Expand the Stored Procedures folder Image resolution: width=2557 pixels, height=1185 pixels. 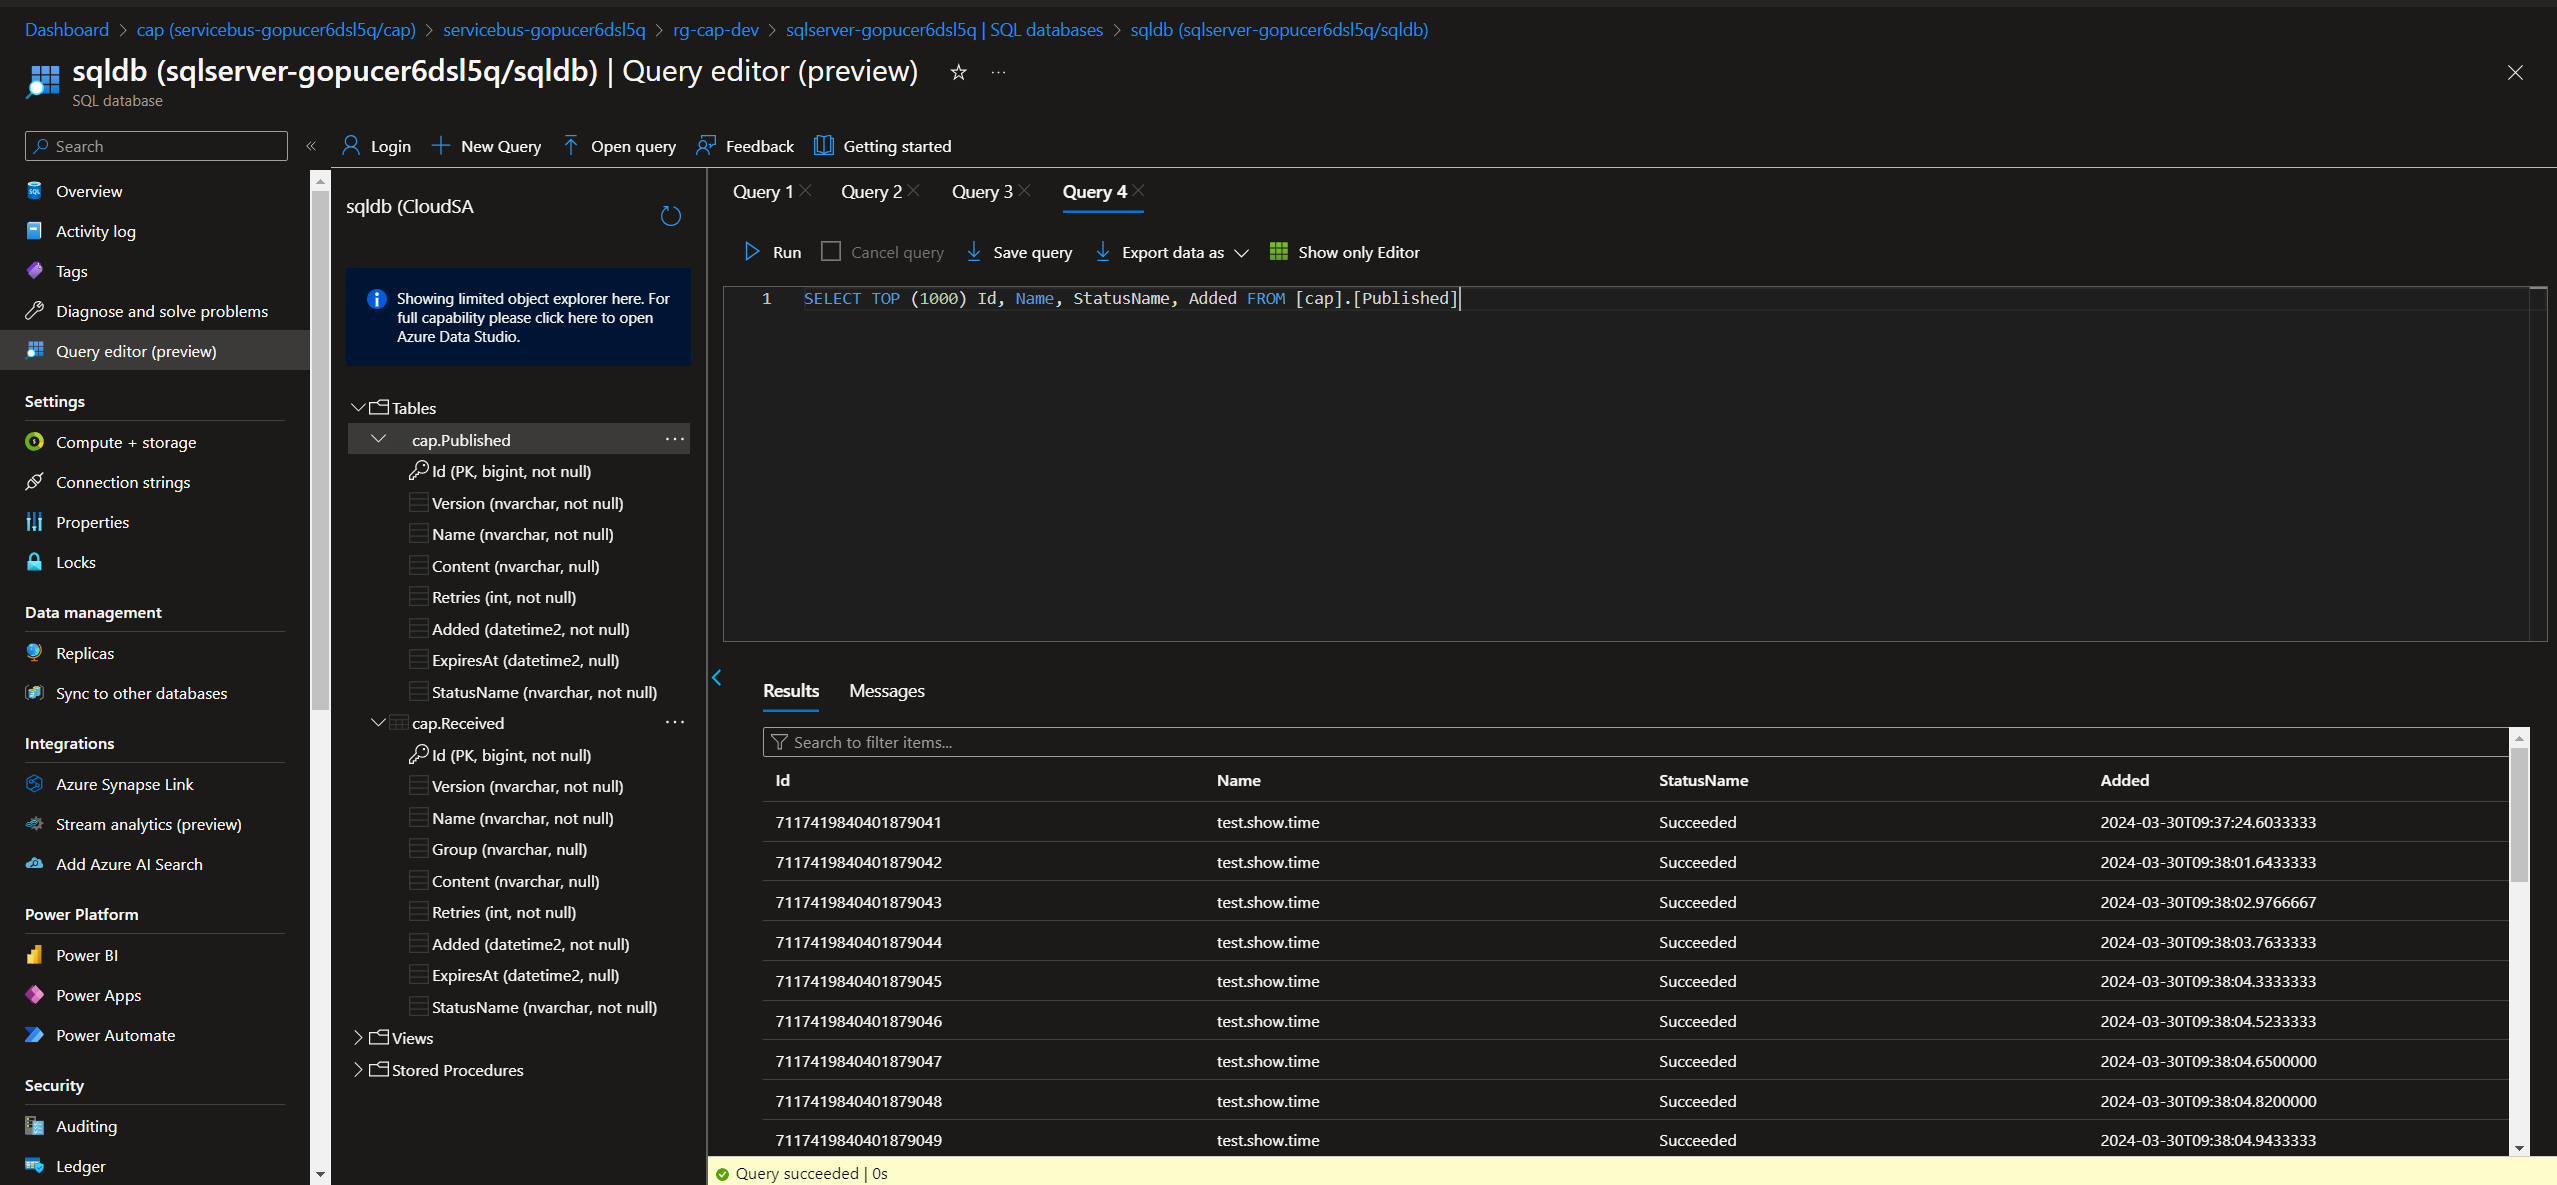[358, 1070]
